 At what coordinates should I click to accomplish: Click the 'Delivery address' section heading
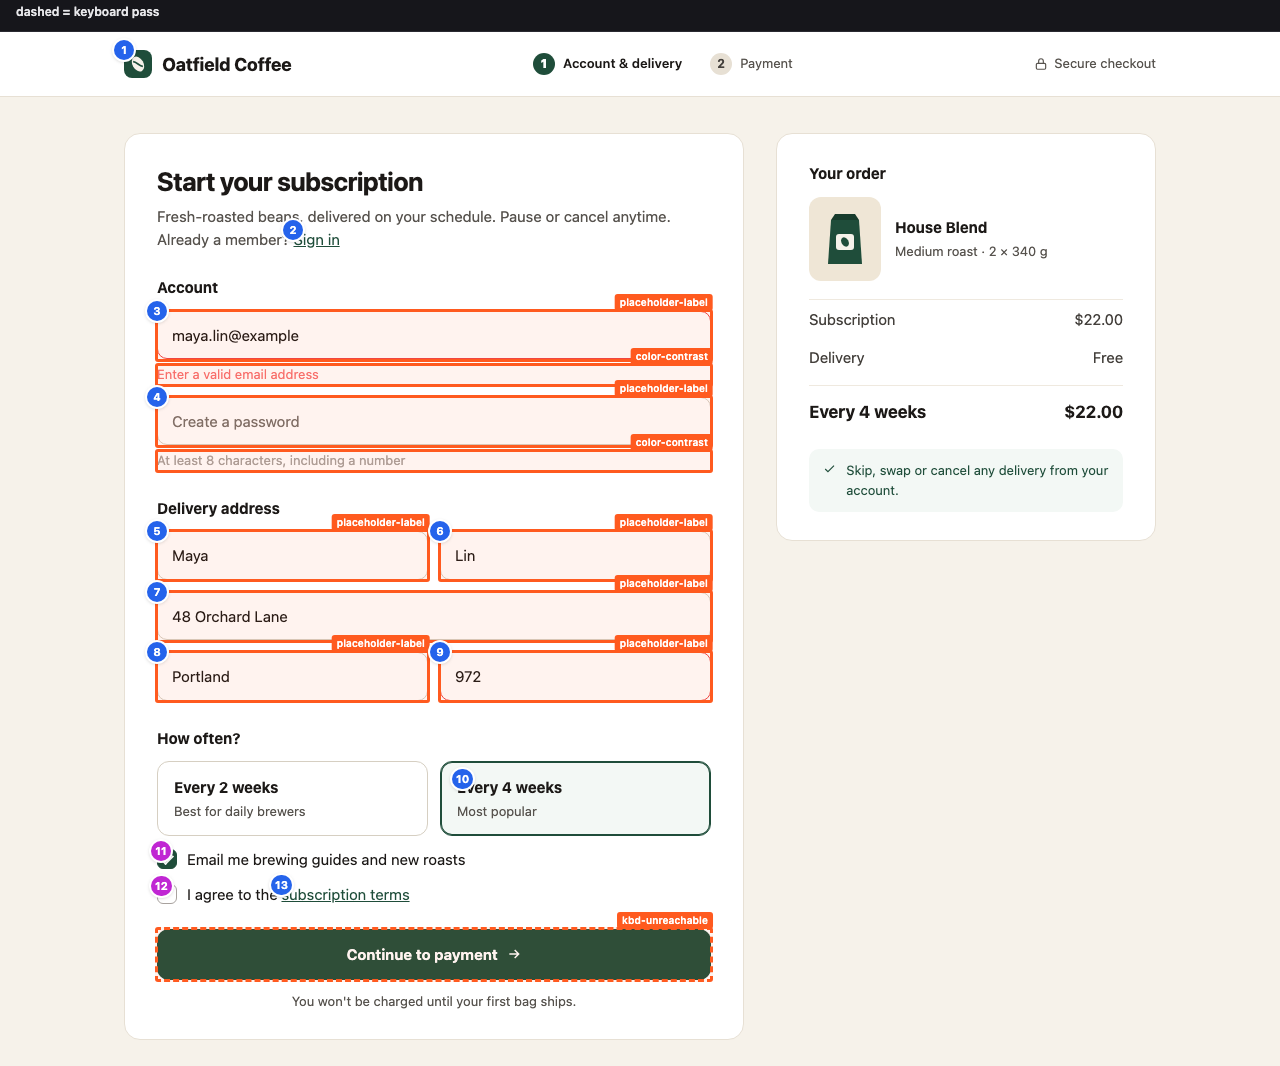[x=218, y=509]
